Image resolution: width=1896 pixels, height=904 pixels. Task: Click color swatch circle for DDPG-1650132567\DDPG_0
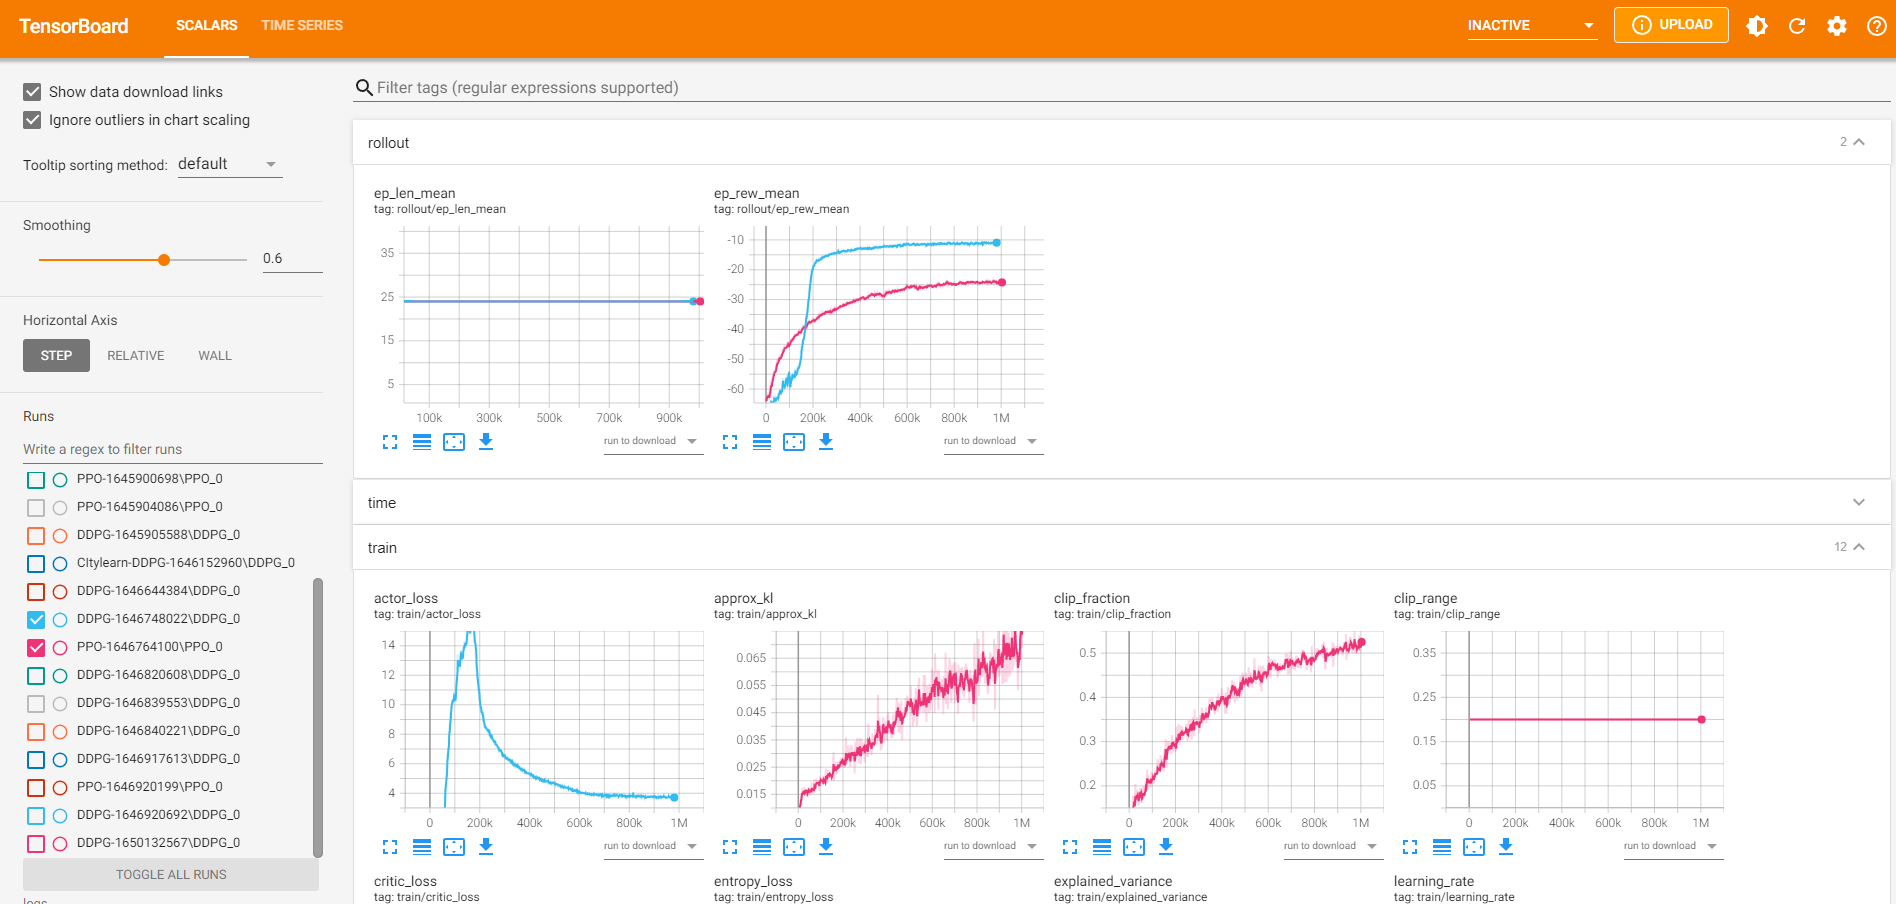tap(60, 844)
